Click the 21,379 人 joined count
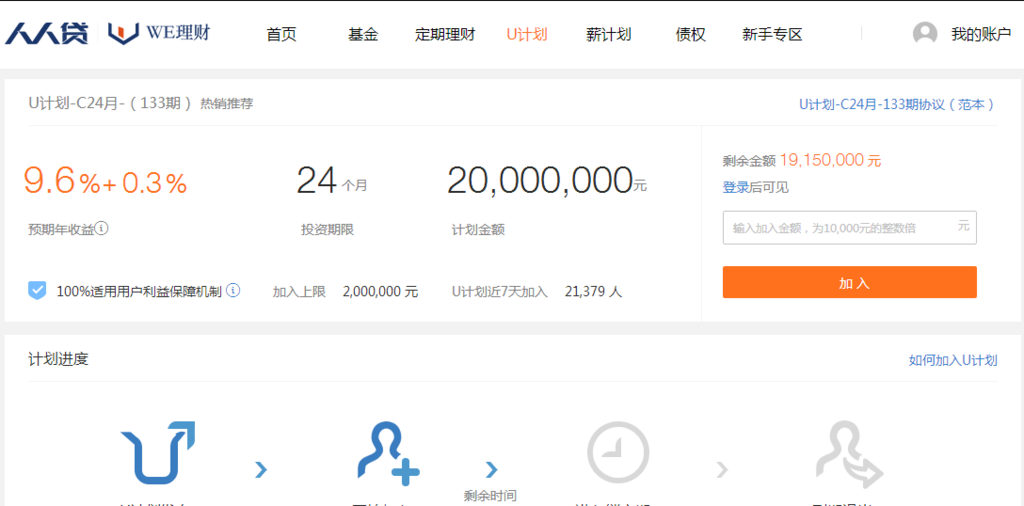This screenshot has width=1024, height=506. click(594, 292)
